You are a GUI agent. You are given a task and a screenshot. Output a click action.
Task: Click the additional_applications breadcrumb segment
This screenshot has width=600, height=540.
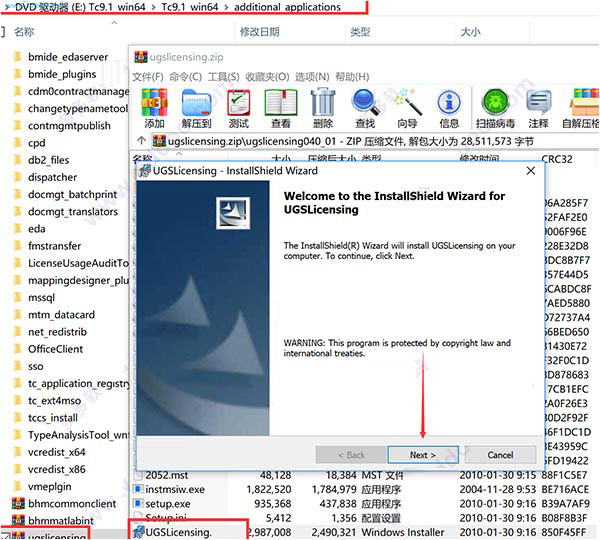[287, 7]
